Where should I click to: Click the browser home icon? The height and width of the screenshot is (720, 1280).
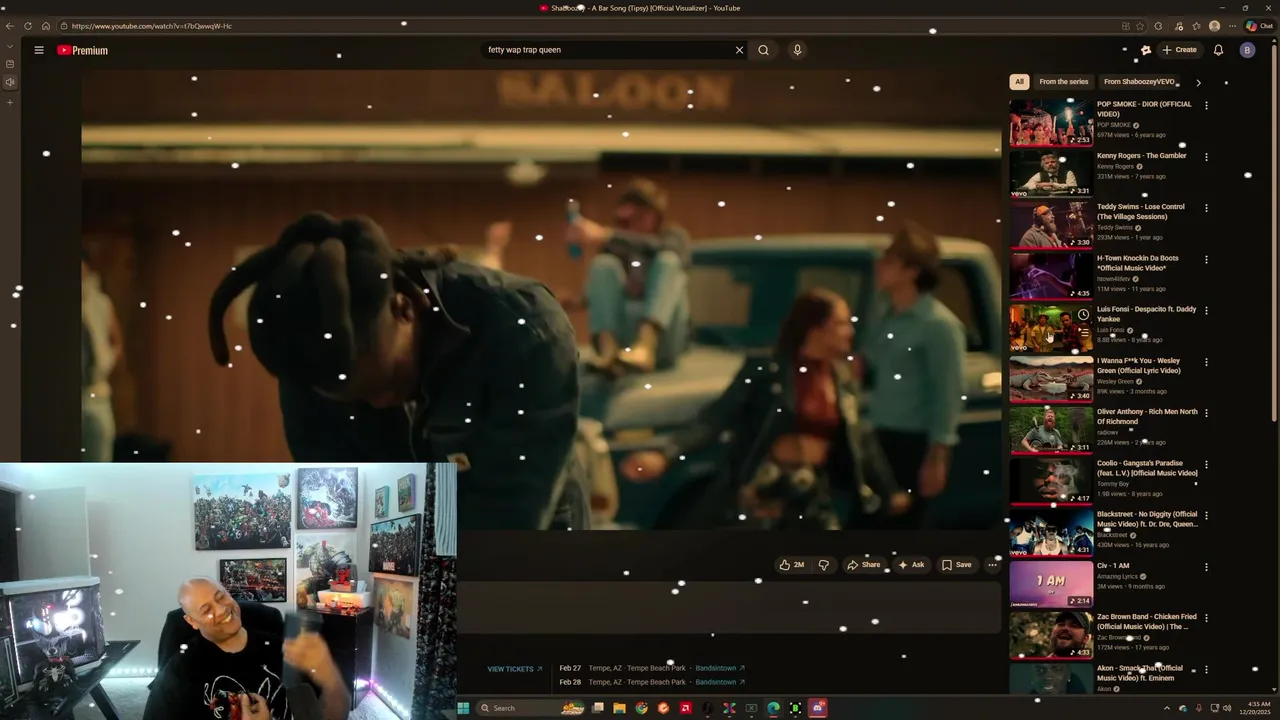45,26
